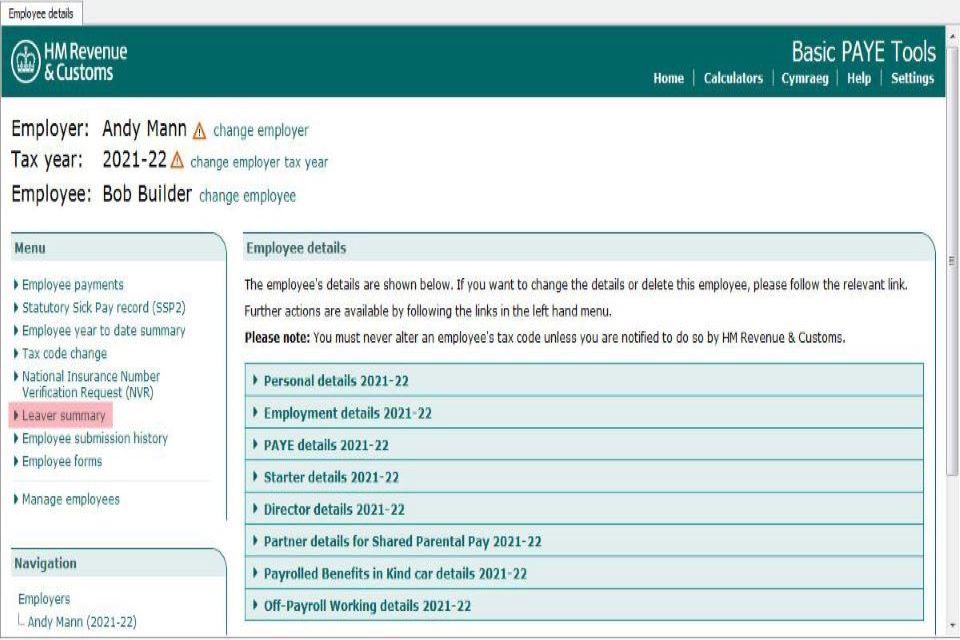Go to Manage employees

tap(70, 499)
